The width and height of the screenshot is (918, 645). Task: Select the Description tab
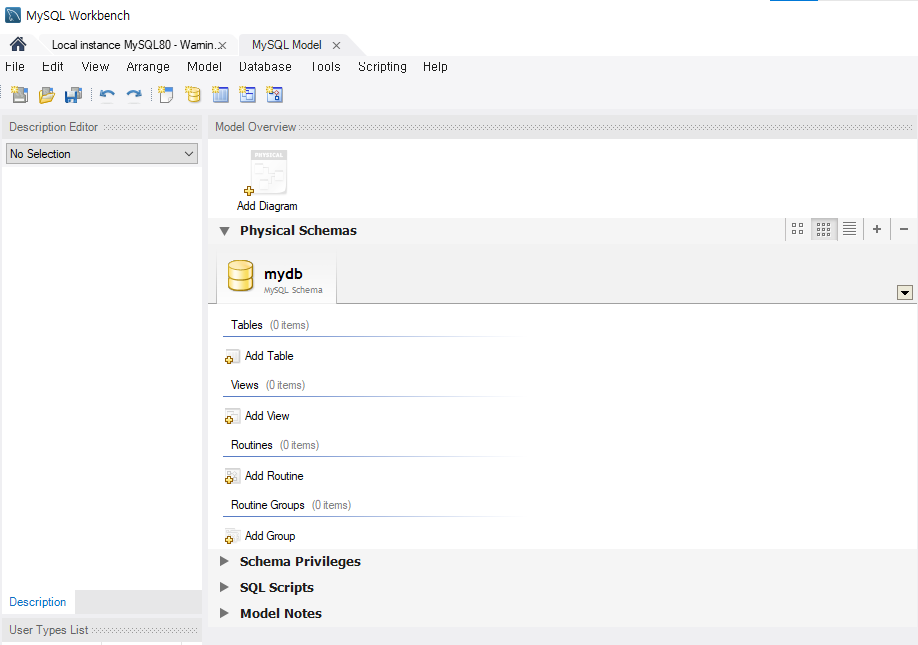pyautogui.click(x=37, y=602)
